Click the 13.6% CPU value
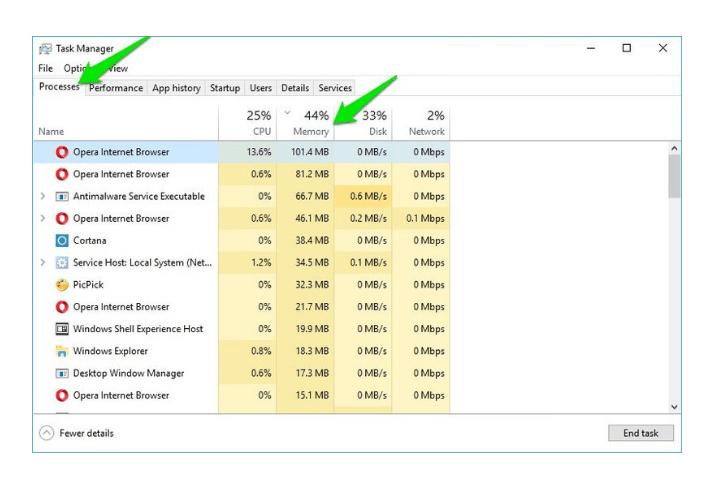This screenshot has height=490, width=717. tap(259, 152)
